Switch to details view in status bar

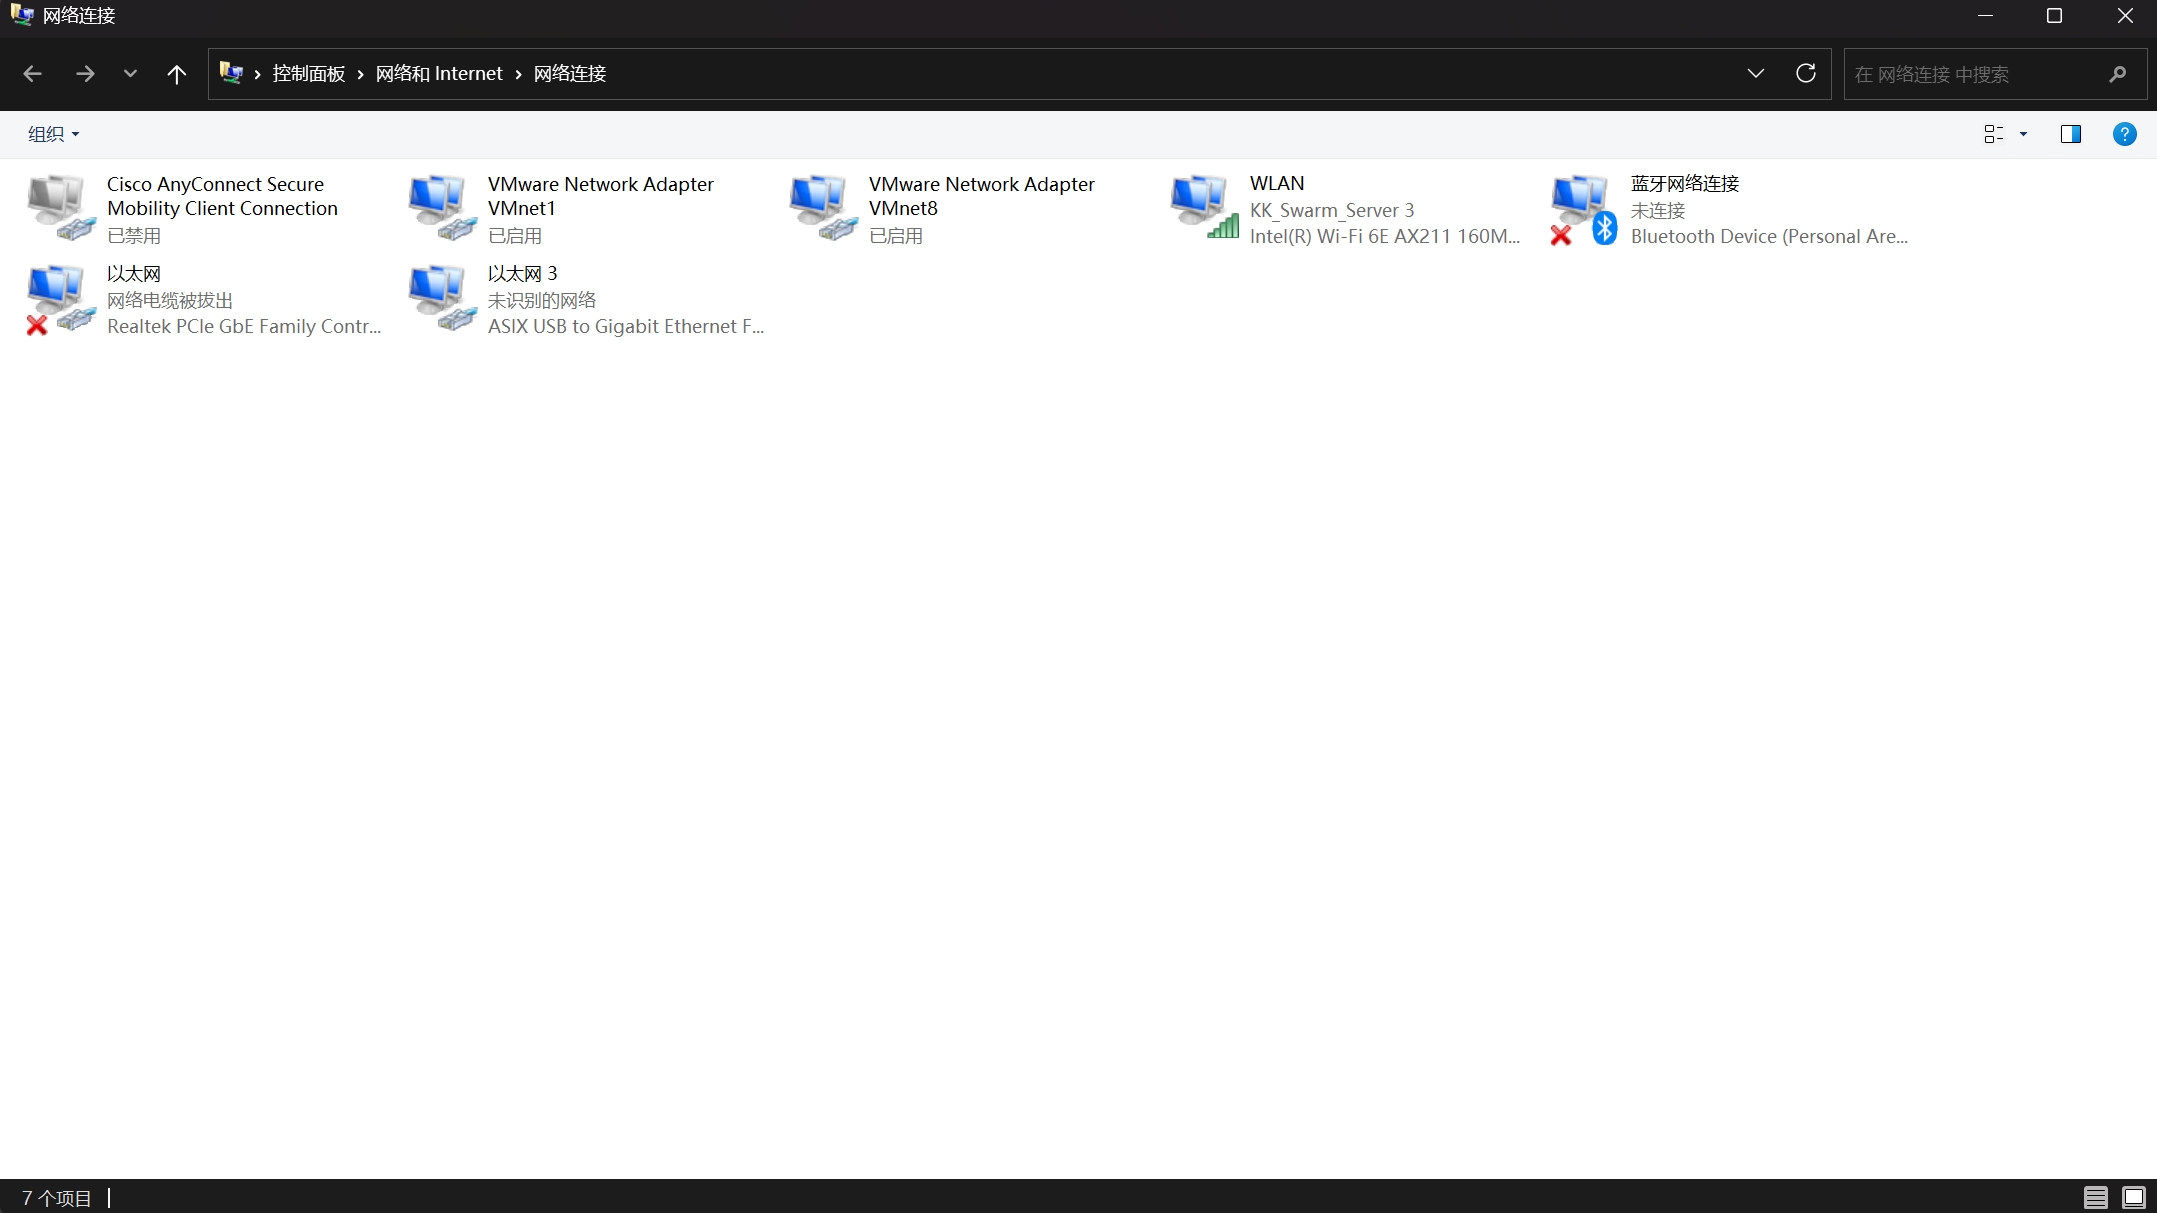[2095, 1196]
